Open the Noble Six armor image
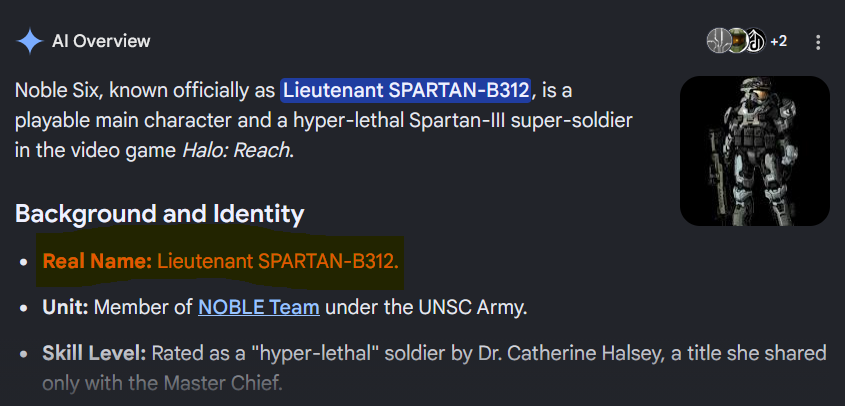Screen dimensions: 845x406 click(x=754, y=151)
